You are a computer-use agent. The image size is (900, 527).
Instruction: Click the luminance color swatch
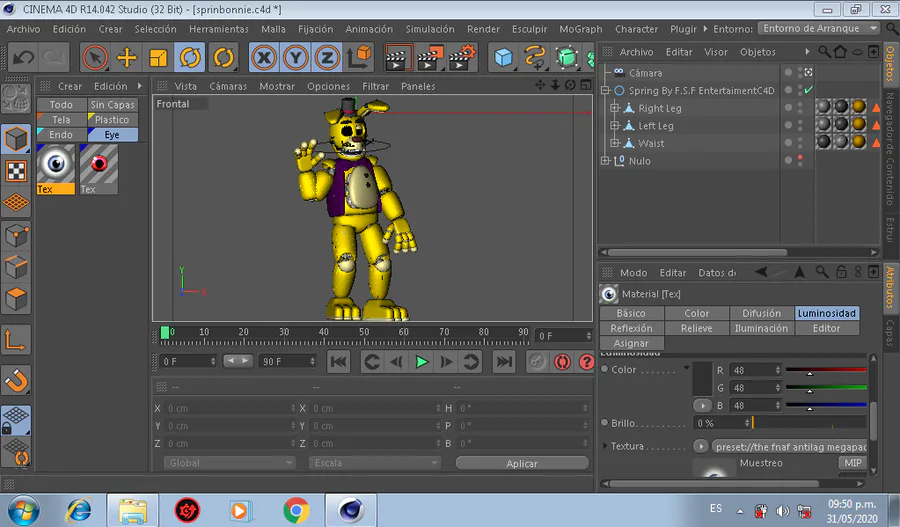703,379
